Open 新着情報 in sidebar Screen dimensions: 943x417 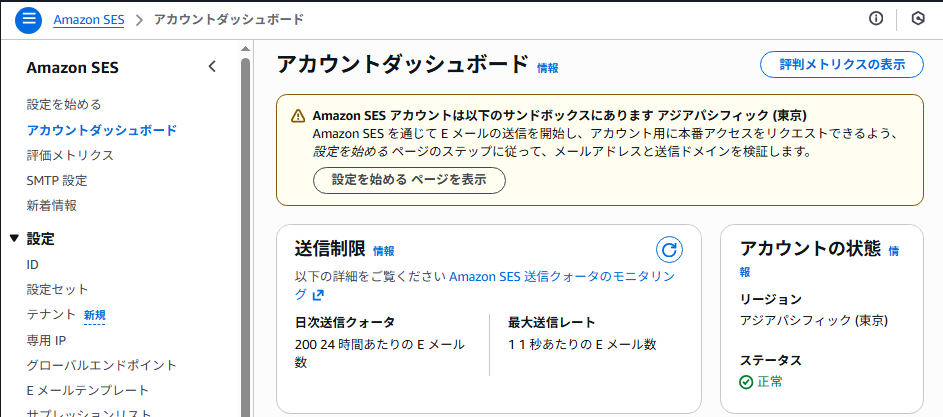click(52, 206)
